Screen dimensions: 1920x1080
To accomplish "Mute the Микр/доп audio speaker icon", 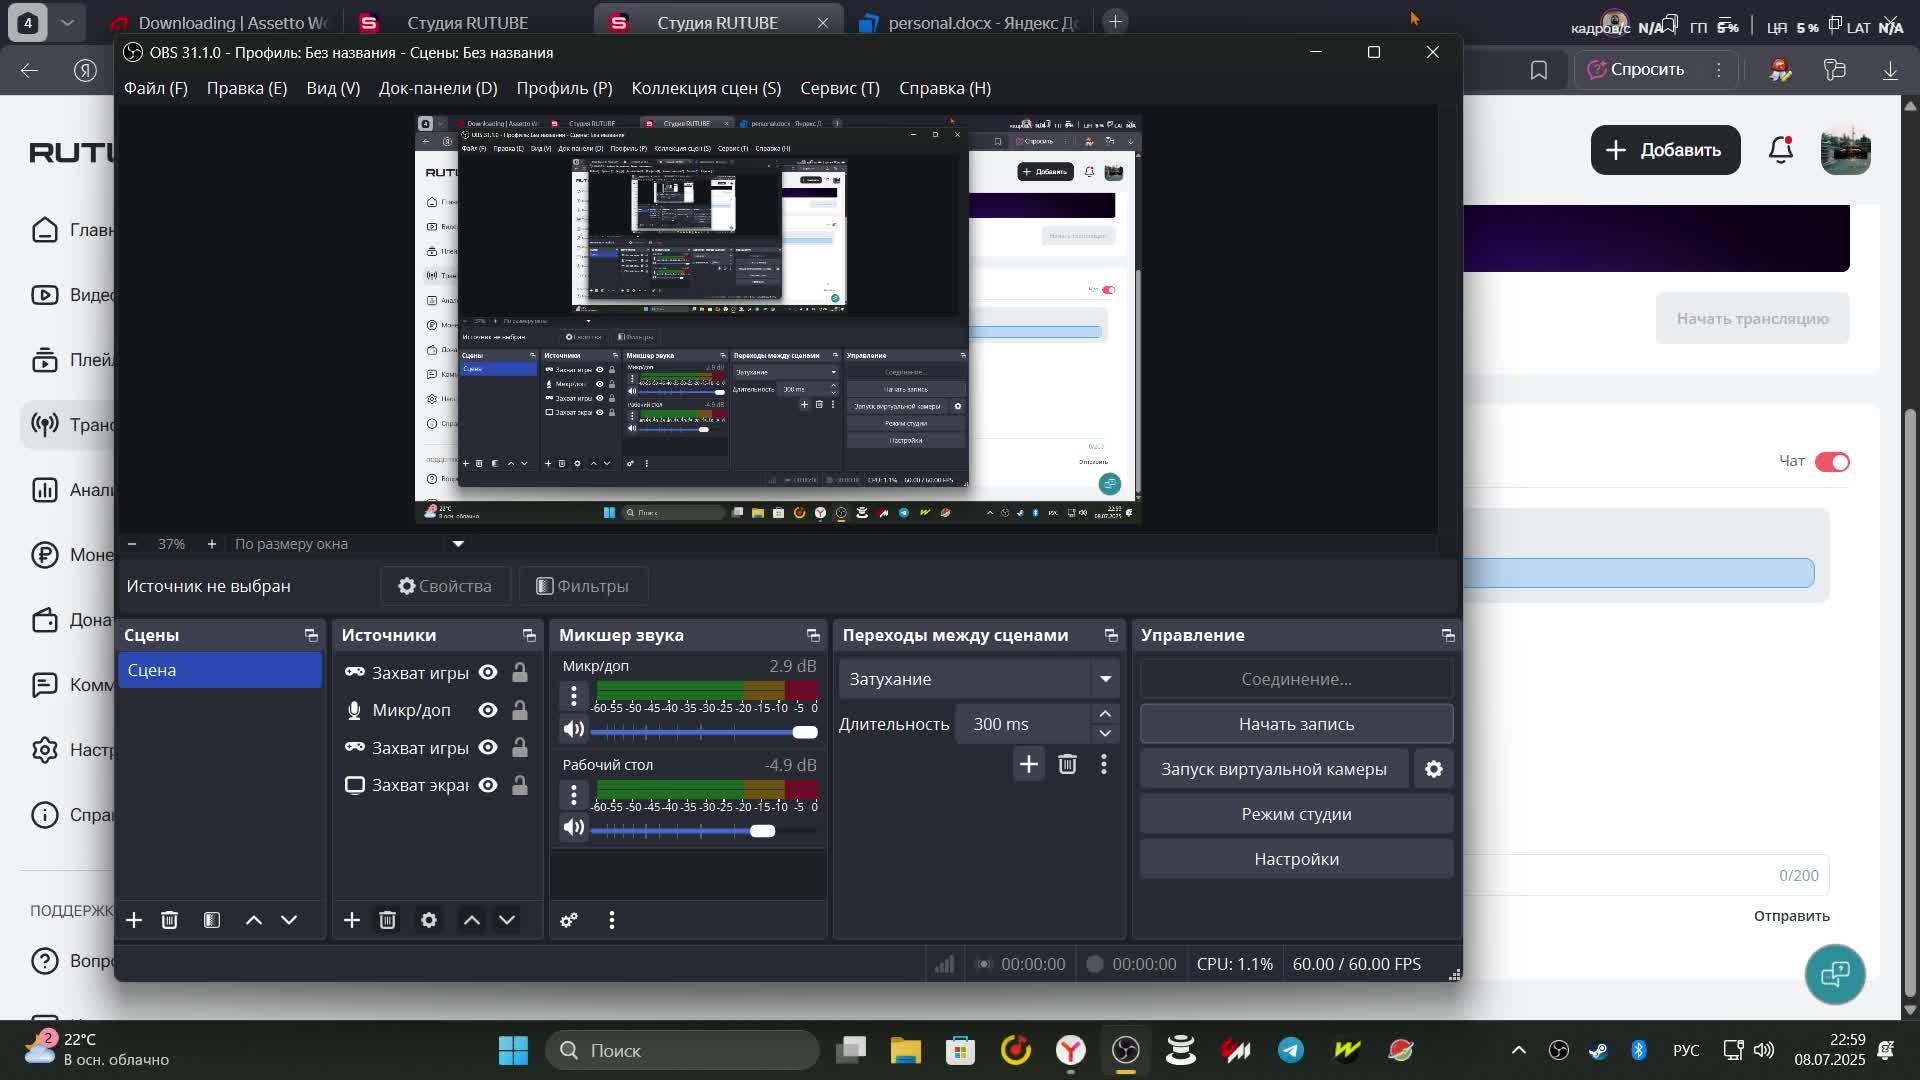I will [574, 730].
